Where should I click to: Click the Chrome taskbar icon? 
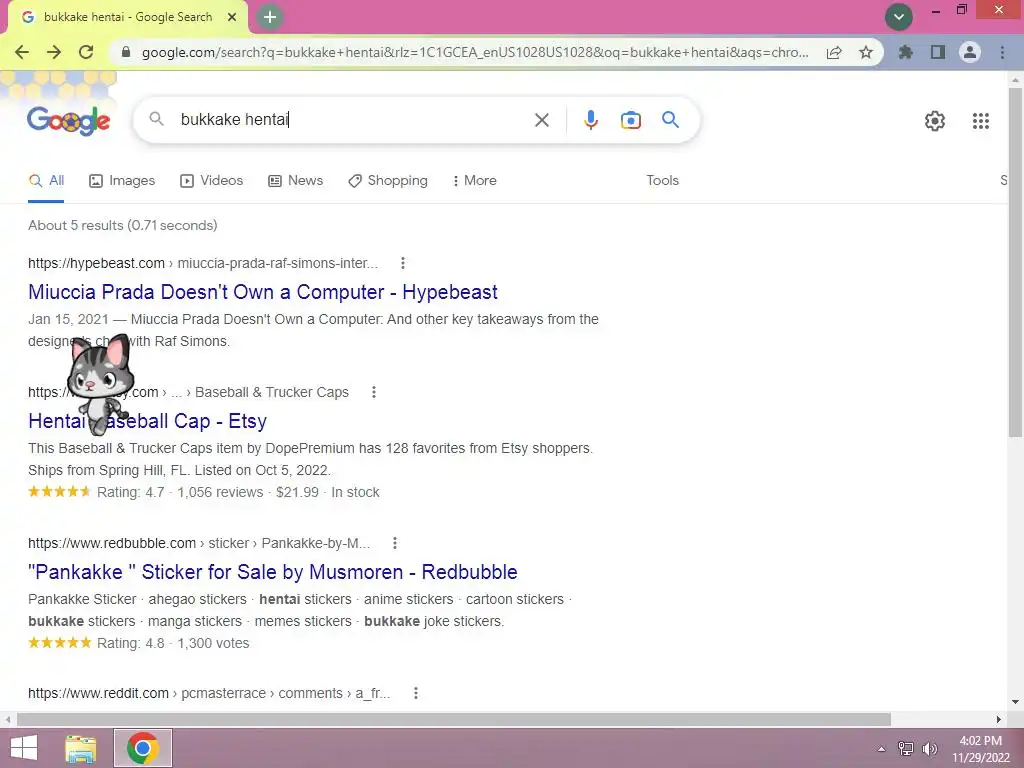tap(143, 748)
